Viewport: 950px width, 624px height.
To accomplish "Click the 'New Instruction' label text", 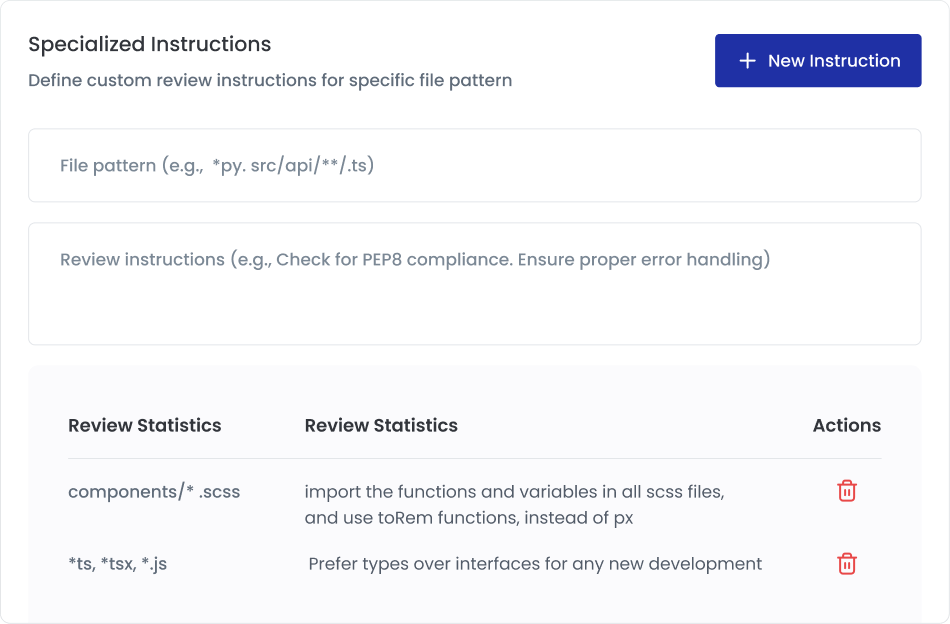I will [834, 61].
